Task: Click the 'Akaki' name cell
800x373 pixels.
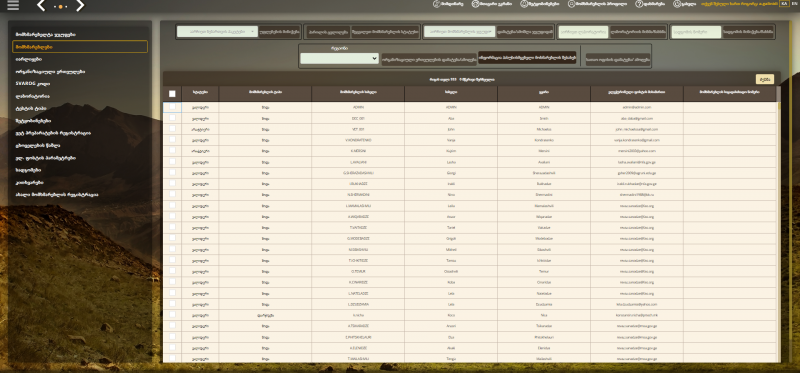Action: pos(451,347)
